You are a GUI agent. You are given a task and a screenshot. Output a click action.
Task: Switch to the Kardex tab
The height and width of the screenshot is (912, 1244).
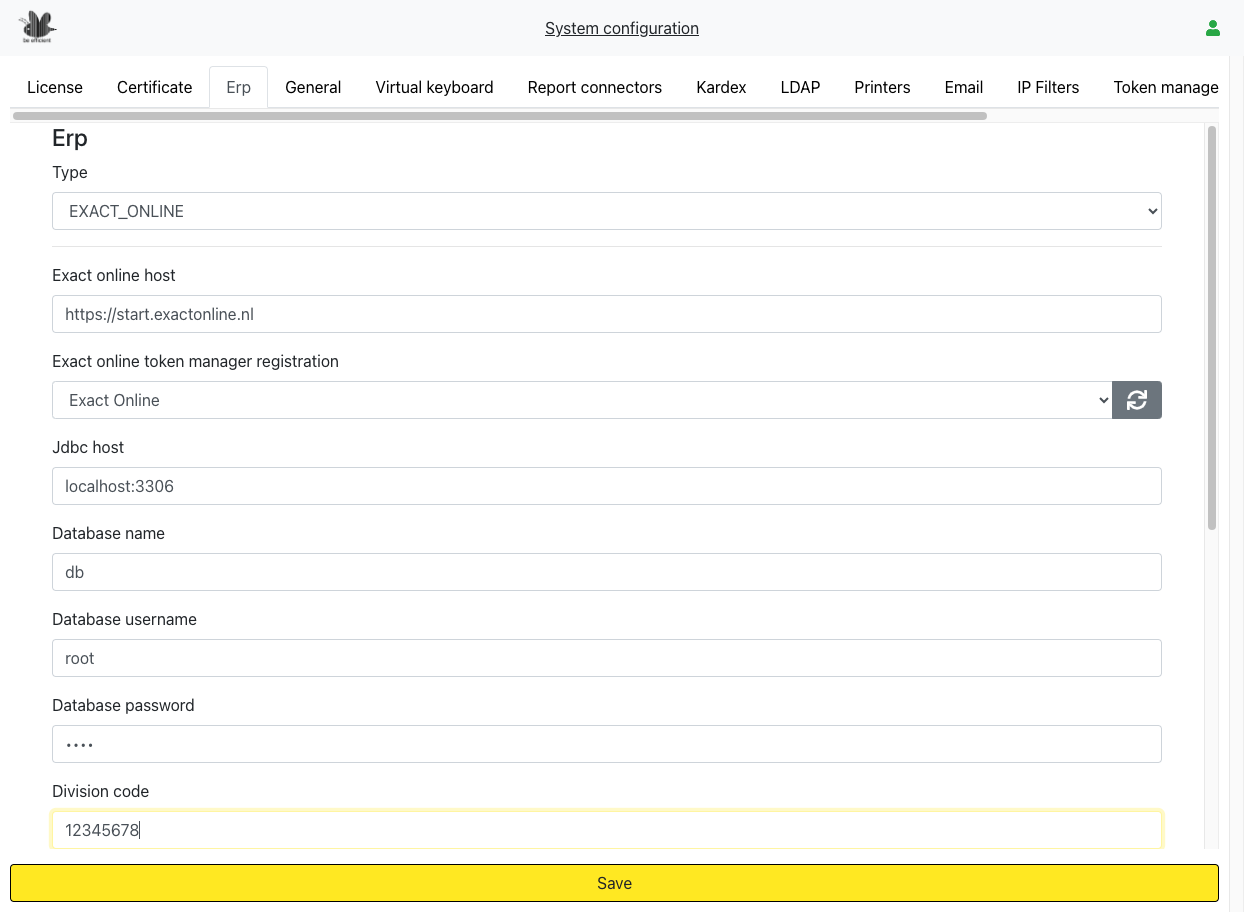pos(721,87)
